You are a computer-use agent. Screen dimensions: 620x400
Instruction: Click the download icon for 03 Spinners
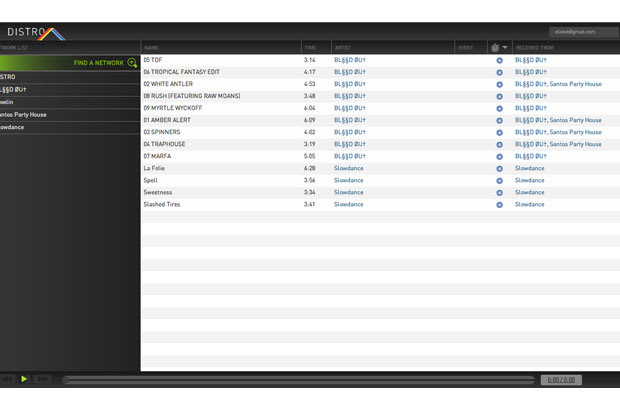point(499,132)
